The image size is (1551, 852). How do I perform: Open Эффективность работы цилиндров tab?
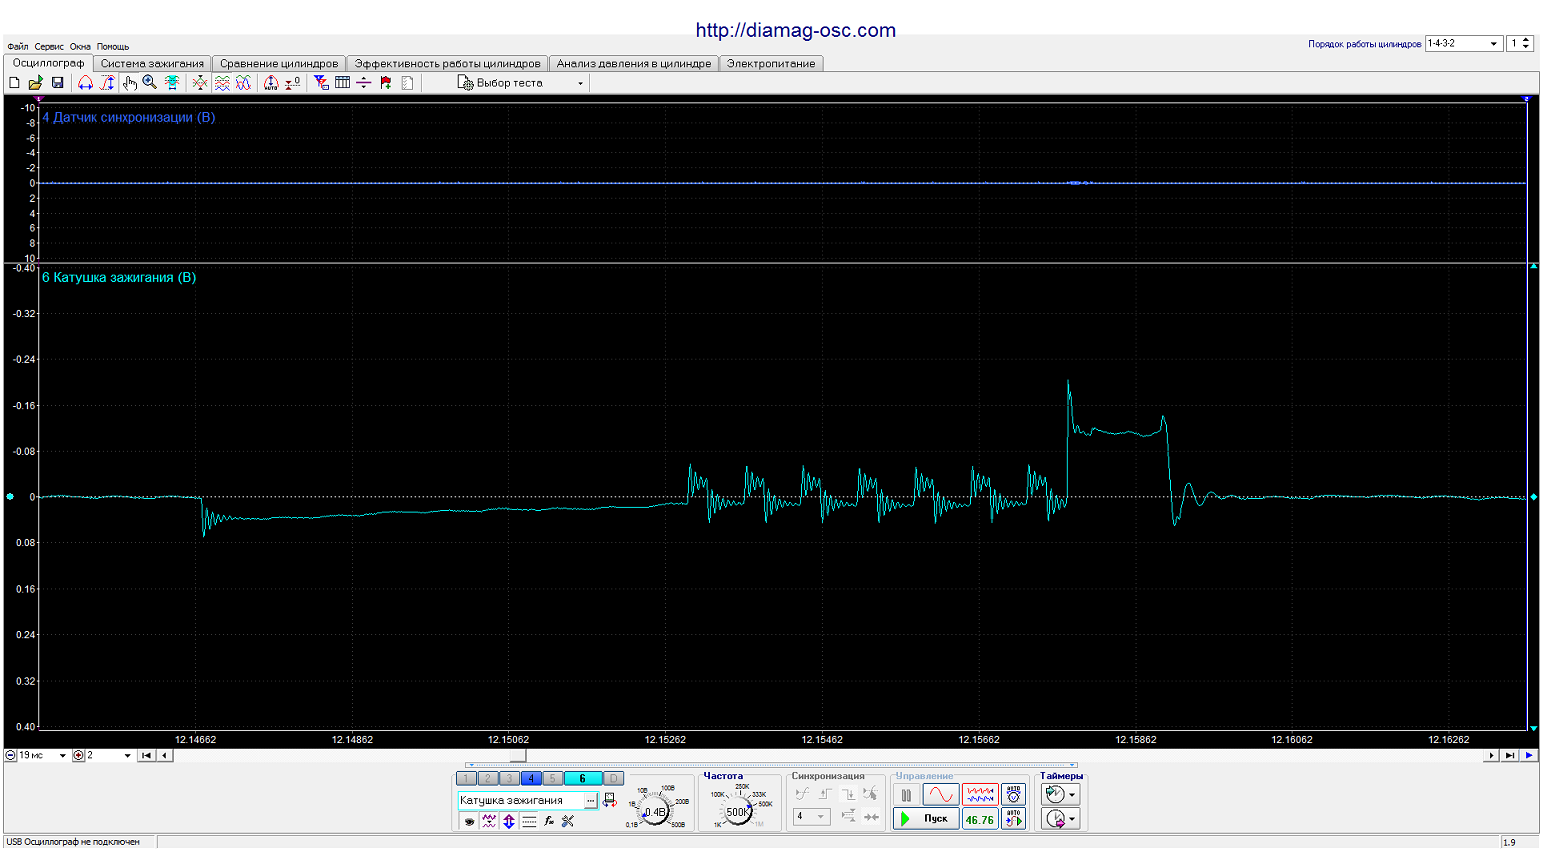click(447, 63)
